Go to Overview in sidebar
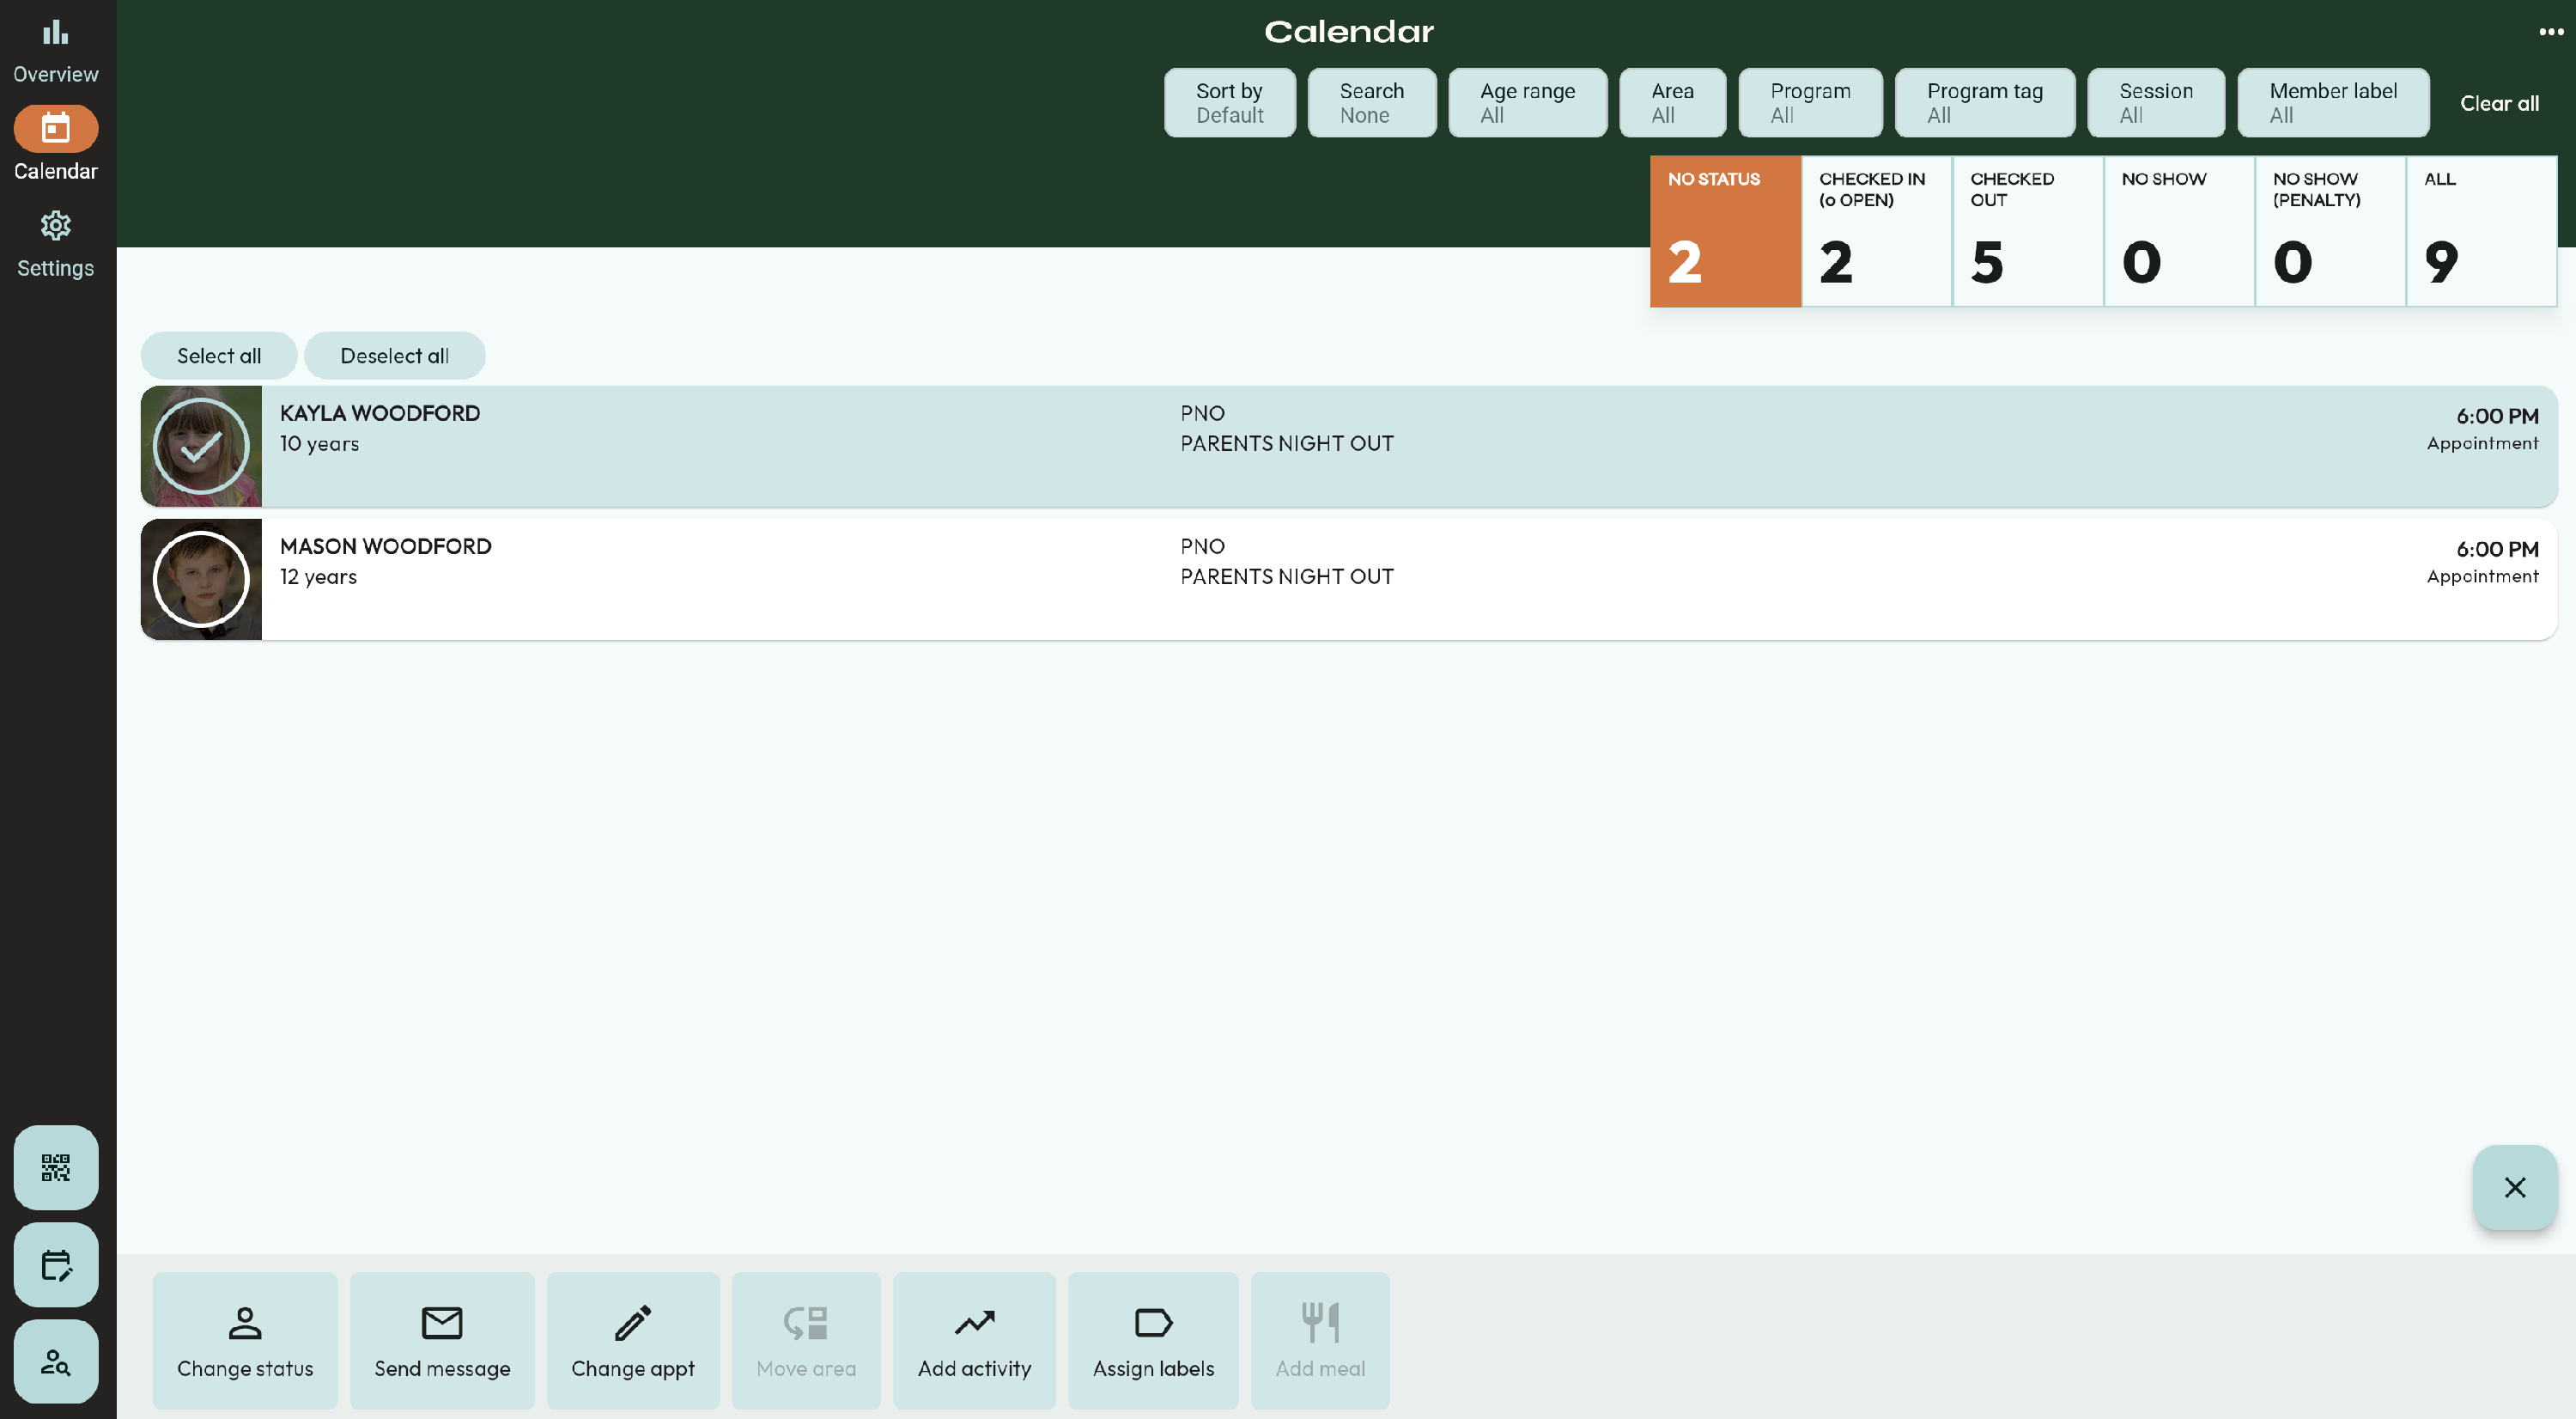This screenshot has height=1419, width=2576. pos(56,50)
